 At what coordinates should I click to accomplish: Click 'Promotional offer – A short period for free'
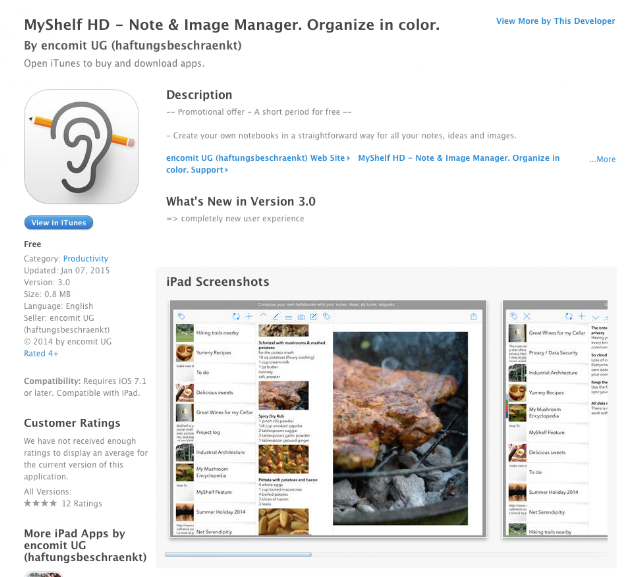pos(259,112)
